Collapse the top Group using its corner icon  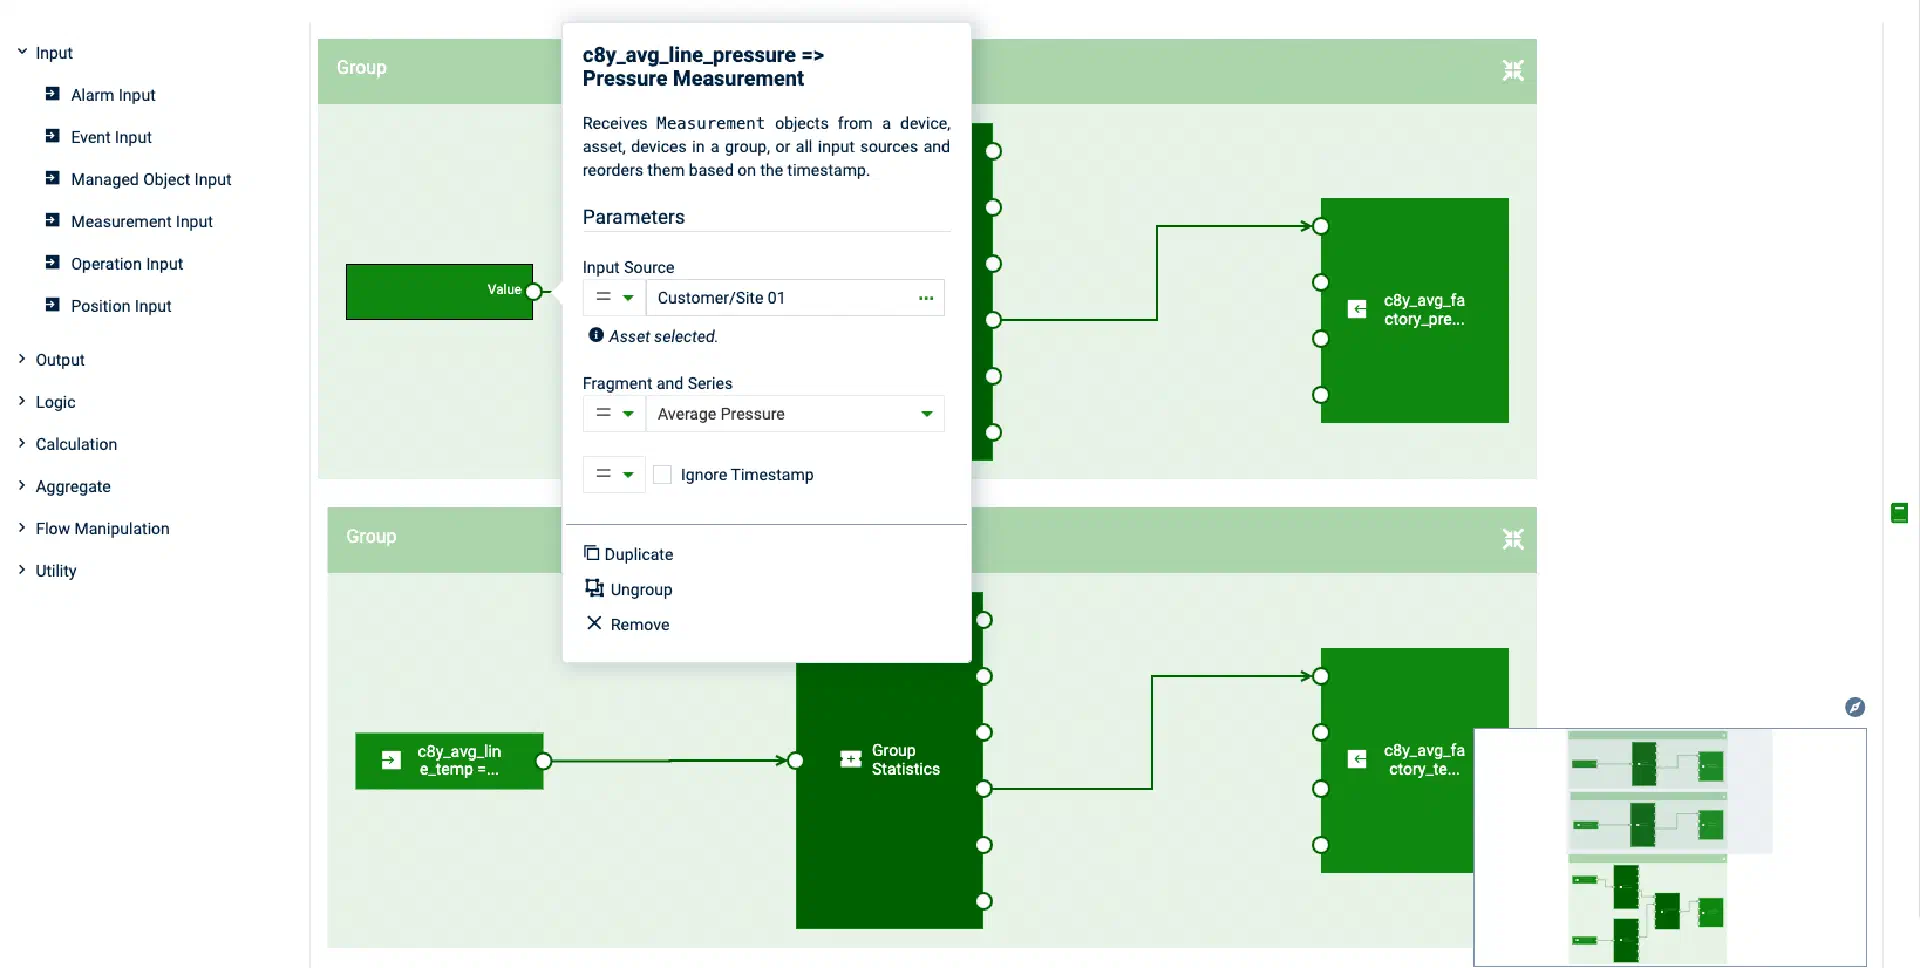pyautogui.click(x=1513, y=70)
